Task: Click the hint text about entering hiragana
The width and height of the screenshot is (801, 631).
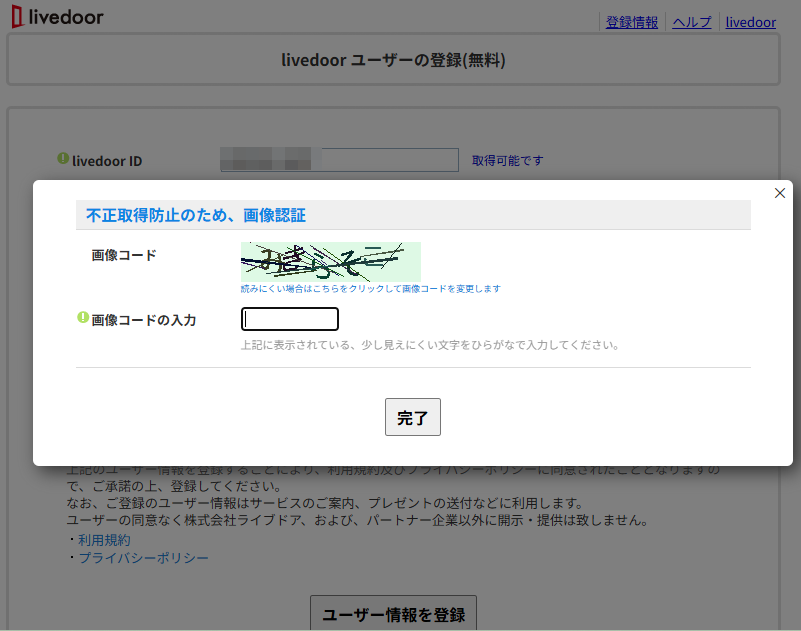Action: [430, 345]
